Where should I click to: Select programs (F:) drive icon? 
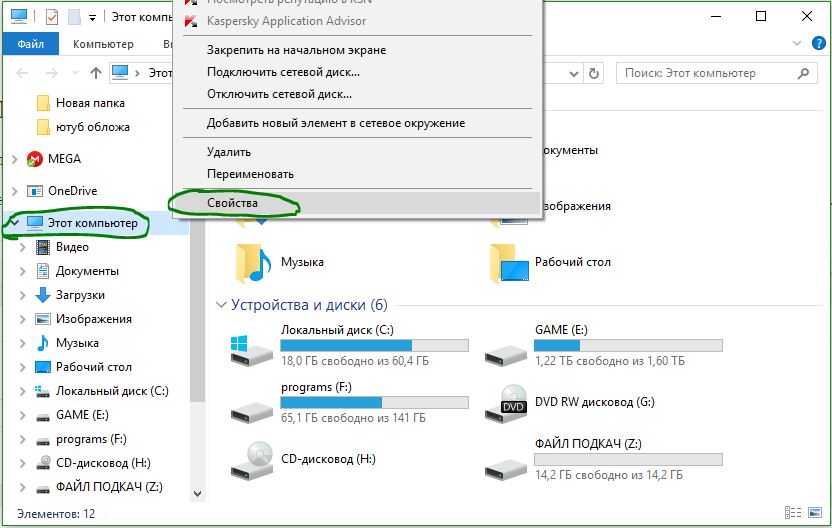[x=252, y=410]
